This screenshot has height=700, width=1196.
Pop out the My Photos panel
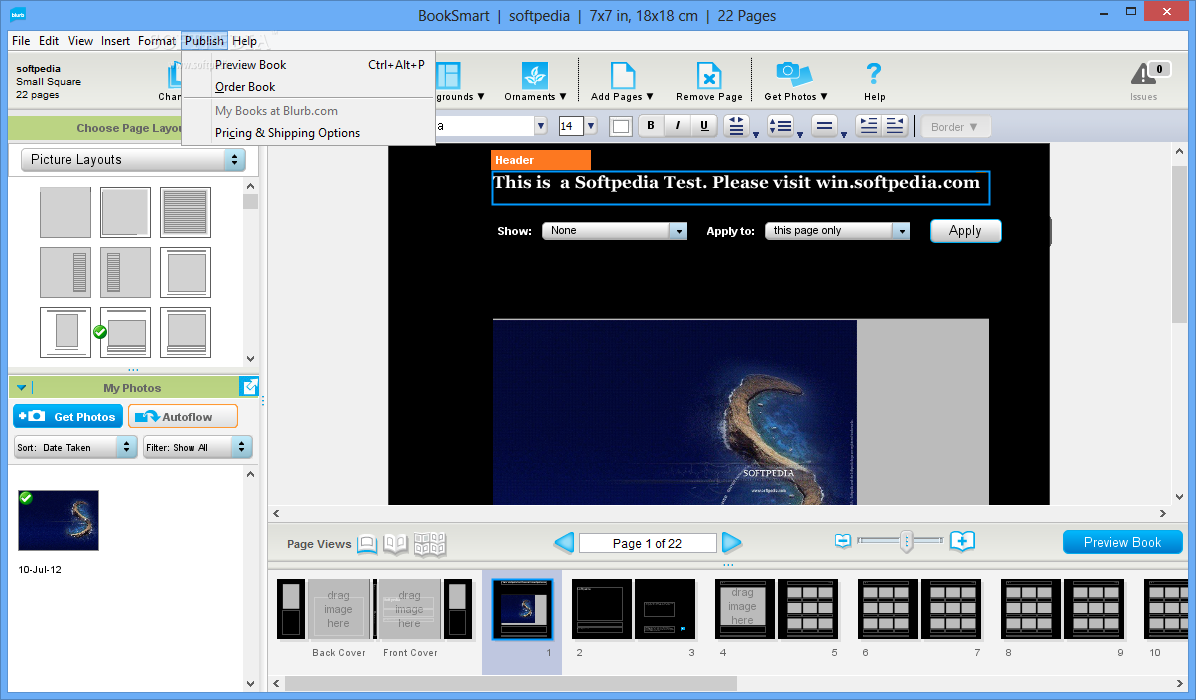click(x=249, y=387)
